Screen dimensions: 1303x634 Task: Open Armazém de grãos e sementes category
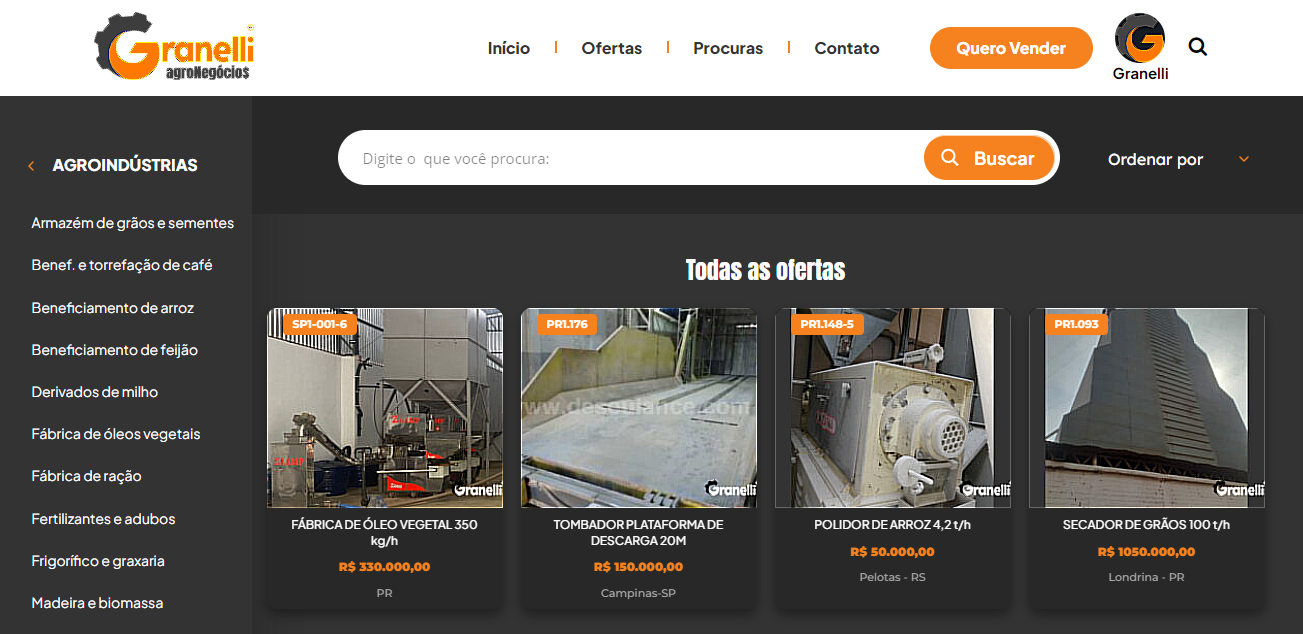point(133,223)
